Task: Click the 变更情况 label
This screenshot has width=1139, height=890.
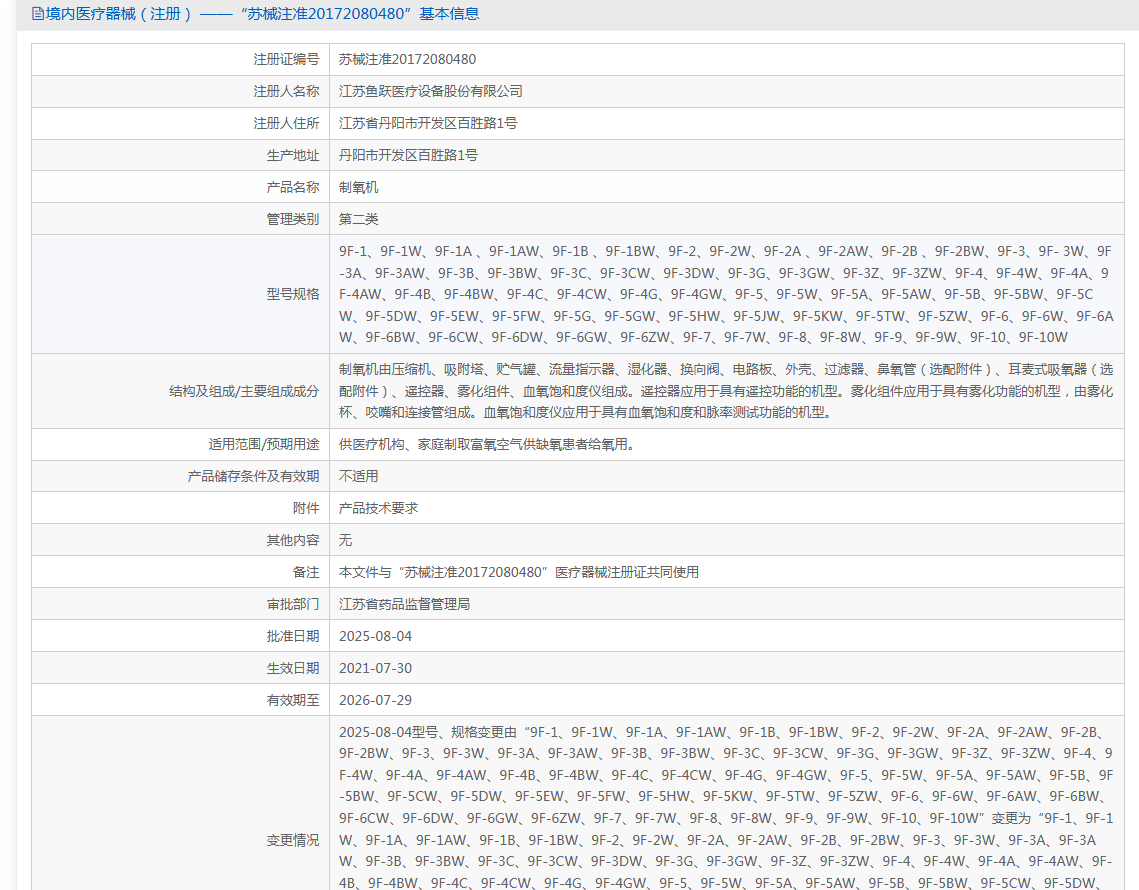Action: [293, 841]
